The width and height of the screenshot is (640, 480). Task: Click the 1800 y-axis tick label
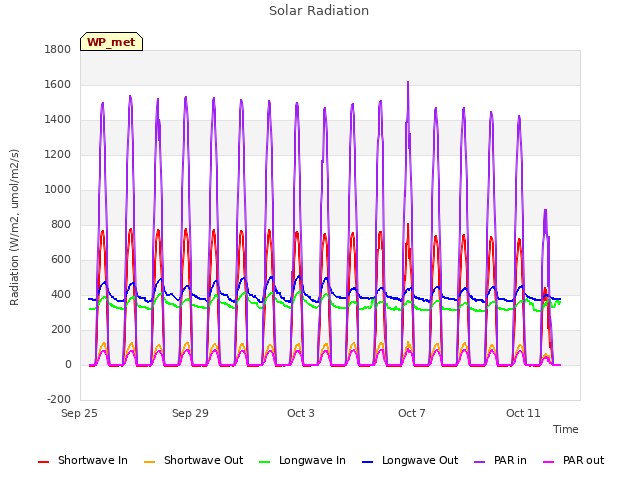[58, 49]
